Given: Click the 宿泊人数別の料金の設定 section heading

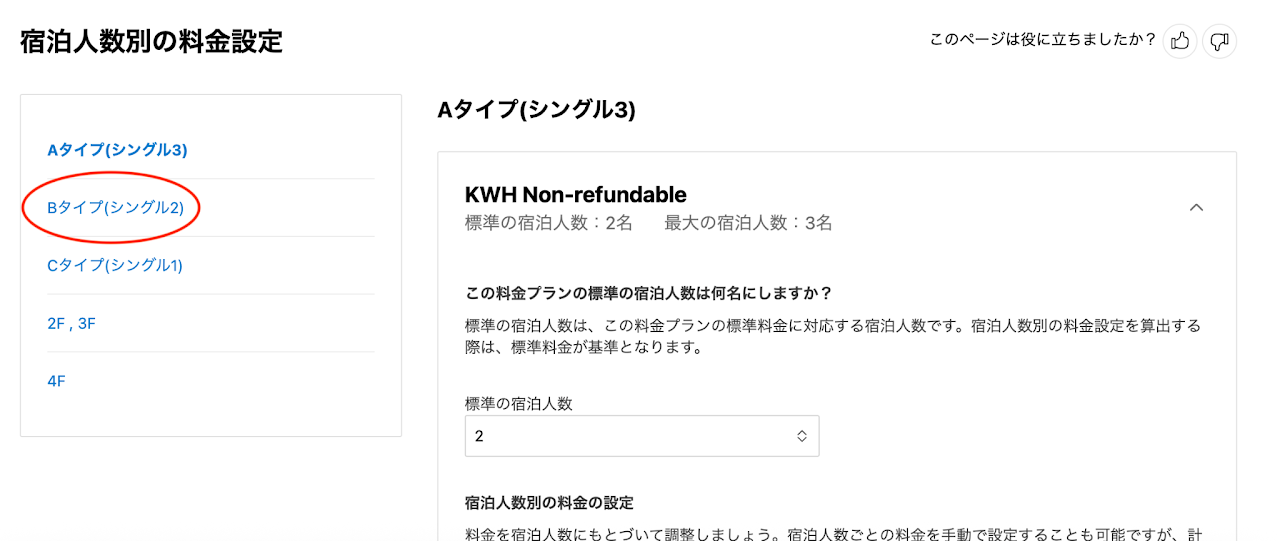Looking at the screenshot, I should click(x=549, y=502).
